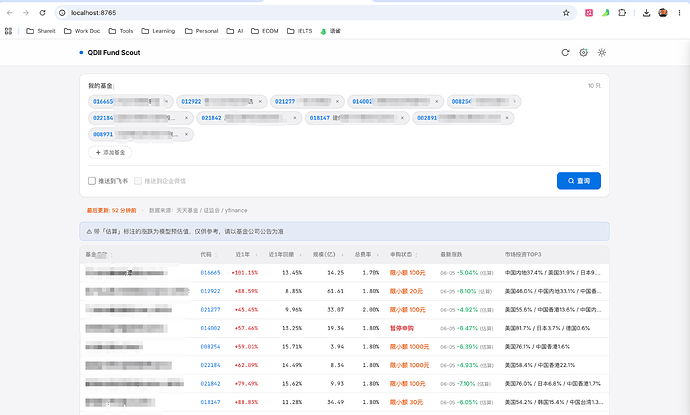Remove fund tag 008971

pyautogui.click(x=186, y=134)
